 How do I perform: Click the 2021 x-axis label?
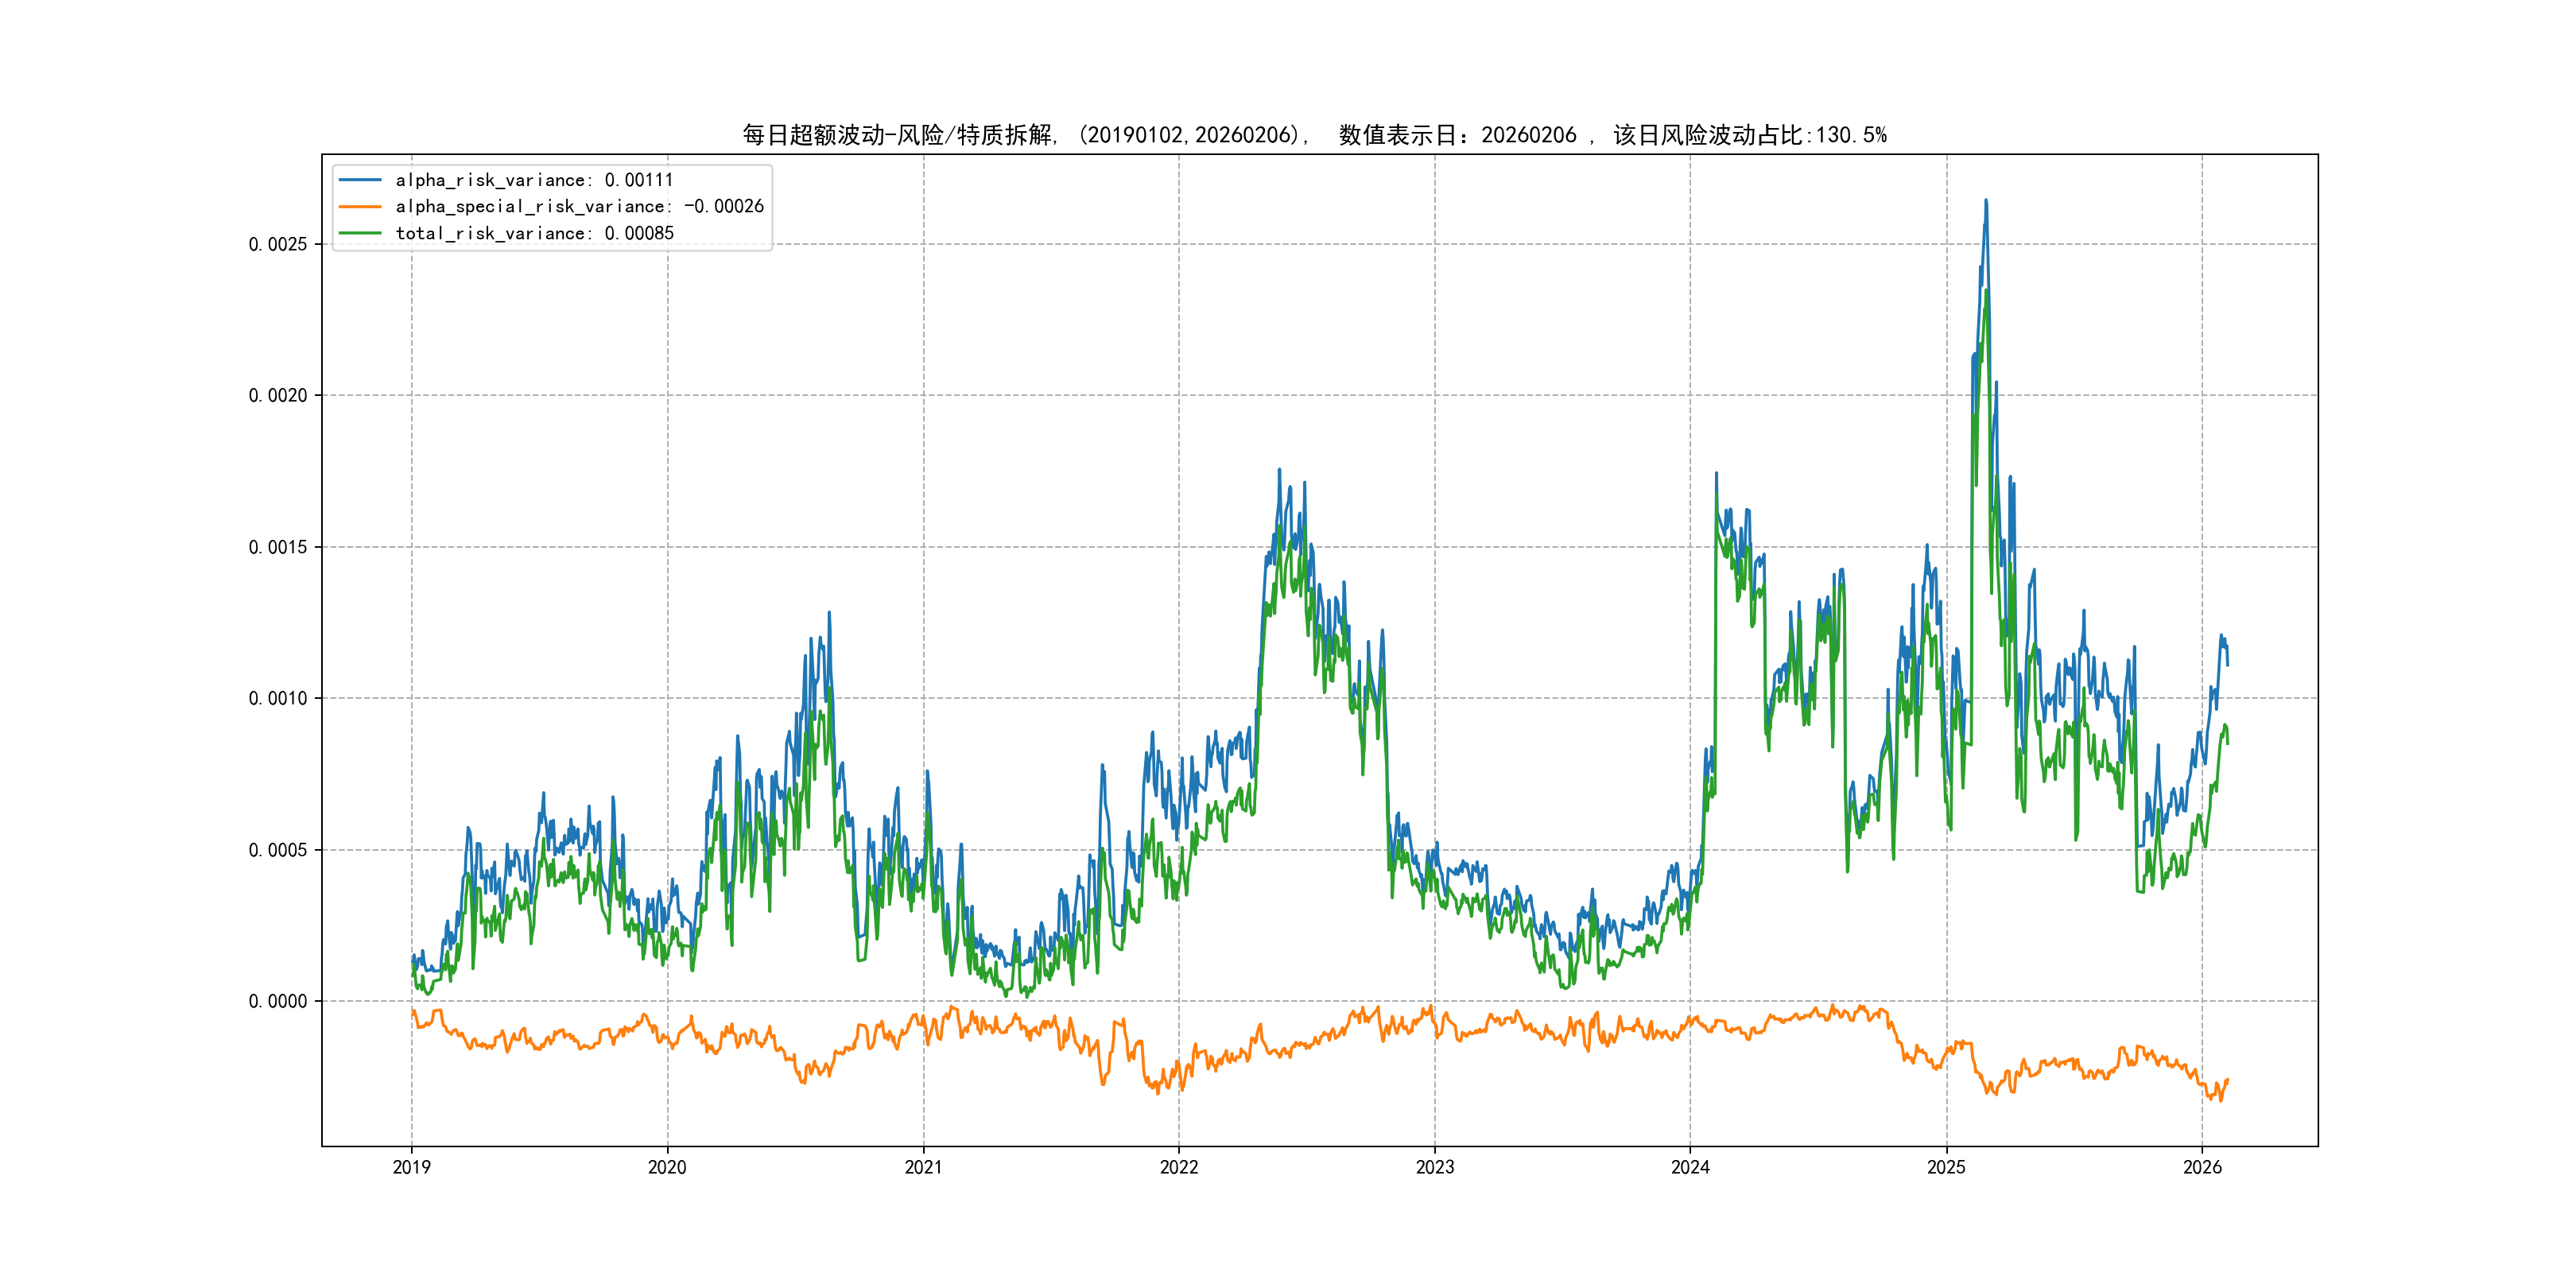click(x=923, y=1167)
